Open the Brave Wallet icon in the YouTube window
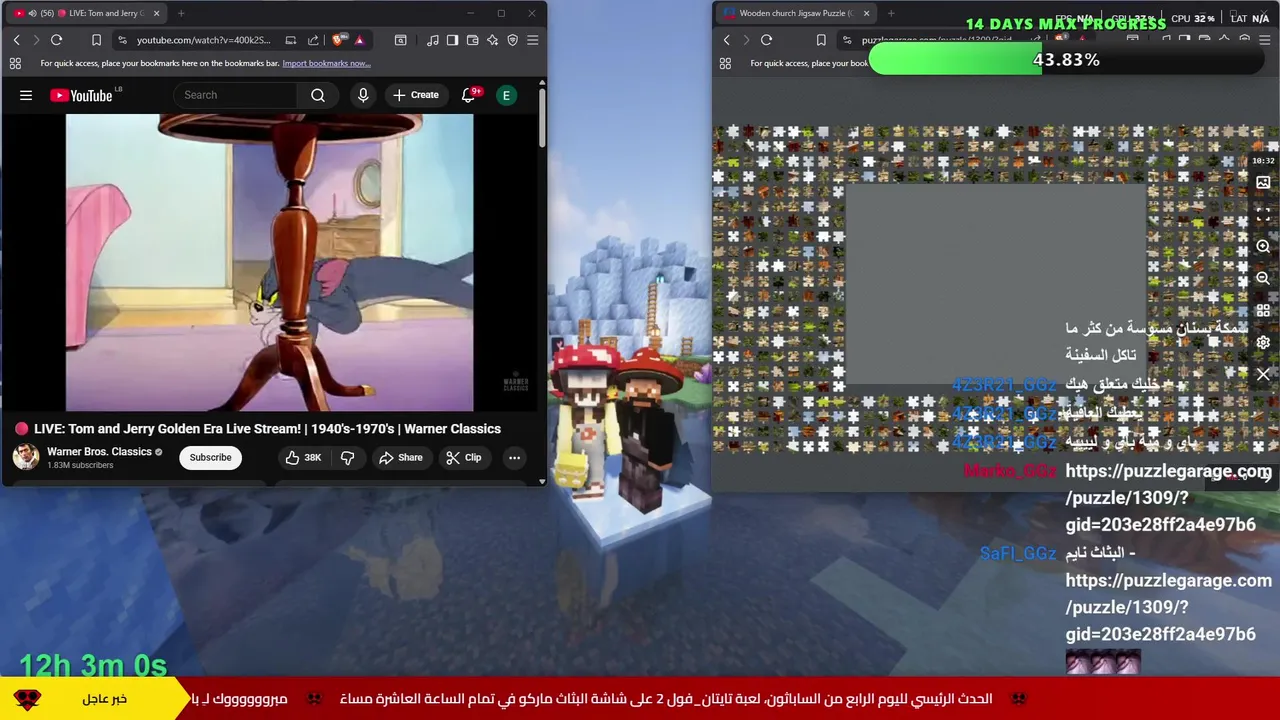1280x720 pixels. [x=472, y=40]
